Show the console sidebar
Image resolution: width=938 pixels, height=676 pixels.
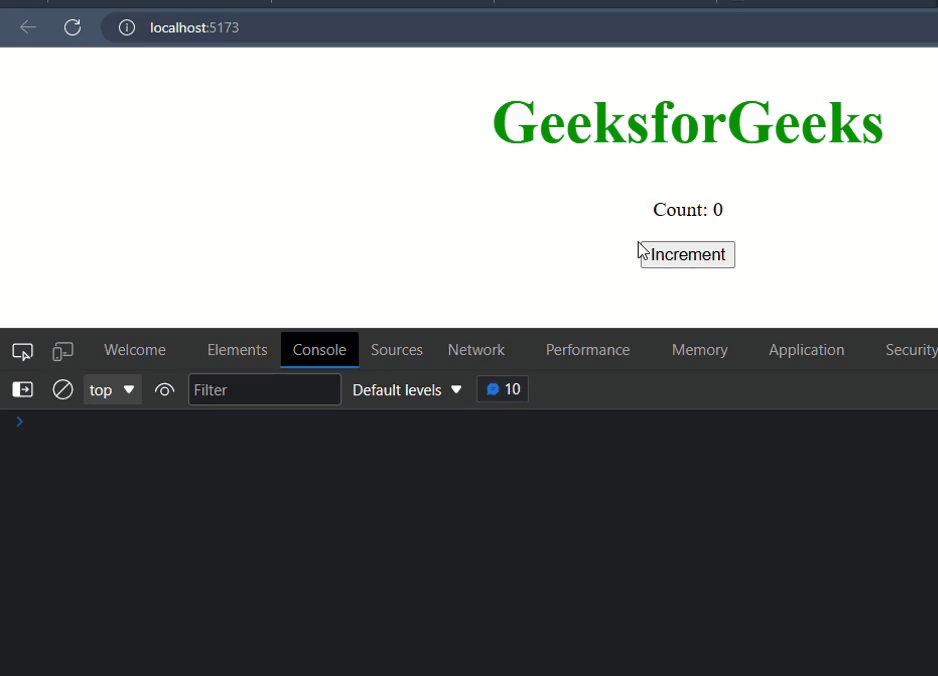coord(23,390)
